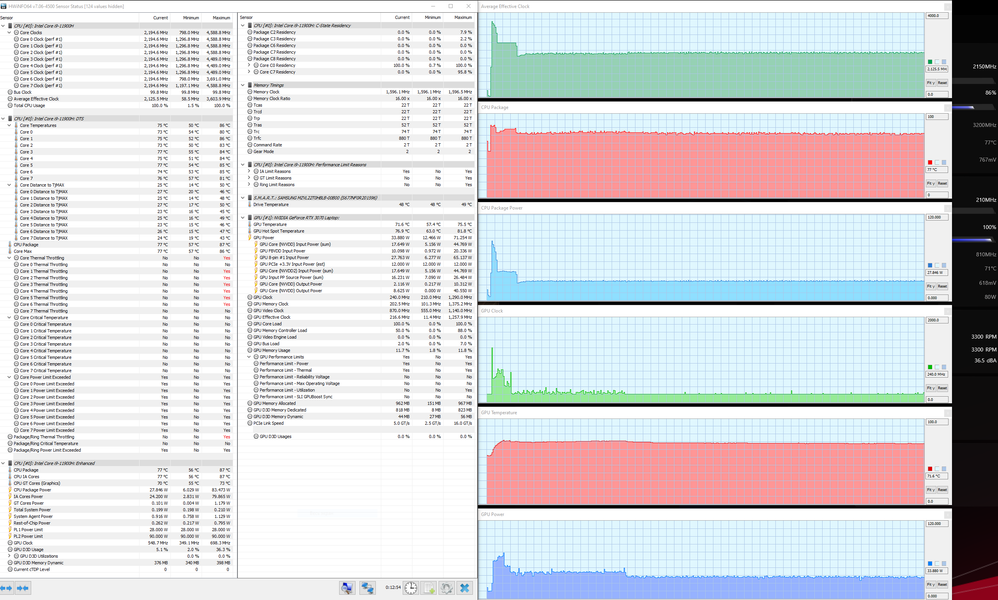The height and width of the screenshot is (600, 998).
Task: Collapse the CPU [#0] Intel Core i9-11900H group
Action: tap(3, 26)
